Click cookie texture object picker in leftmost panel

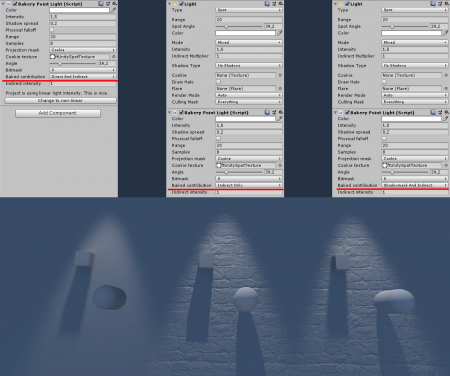pyautogui.click(x=114, y=57)
